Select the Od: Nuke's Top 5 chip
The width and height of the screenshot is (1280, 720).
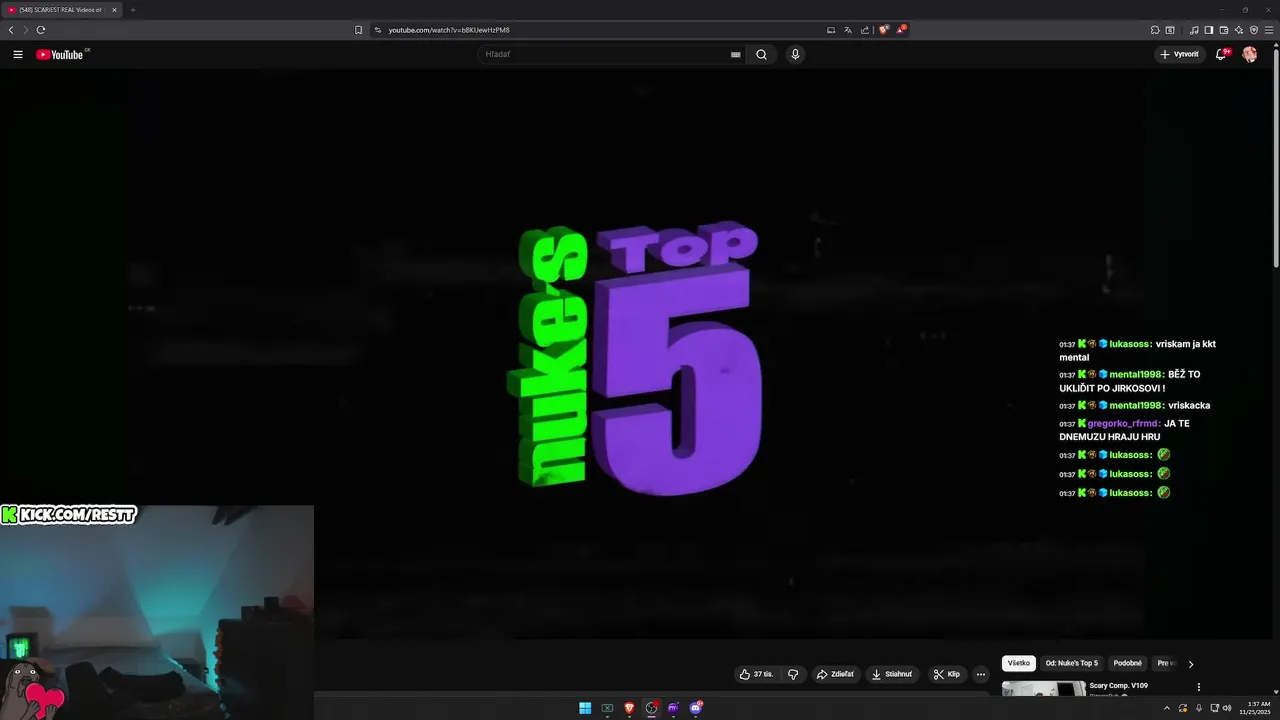pos(1072,663)
